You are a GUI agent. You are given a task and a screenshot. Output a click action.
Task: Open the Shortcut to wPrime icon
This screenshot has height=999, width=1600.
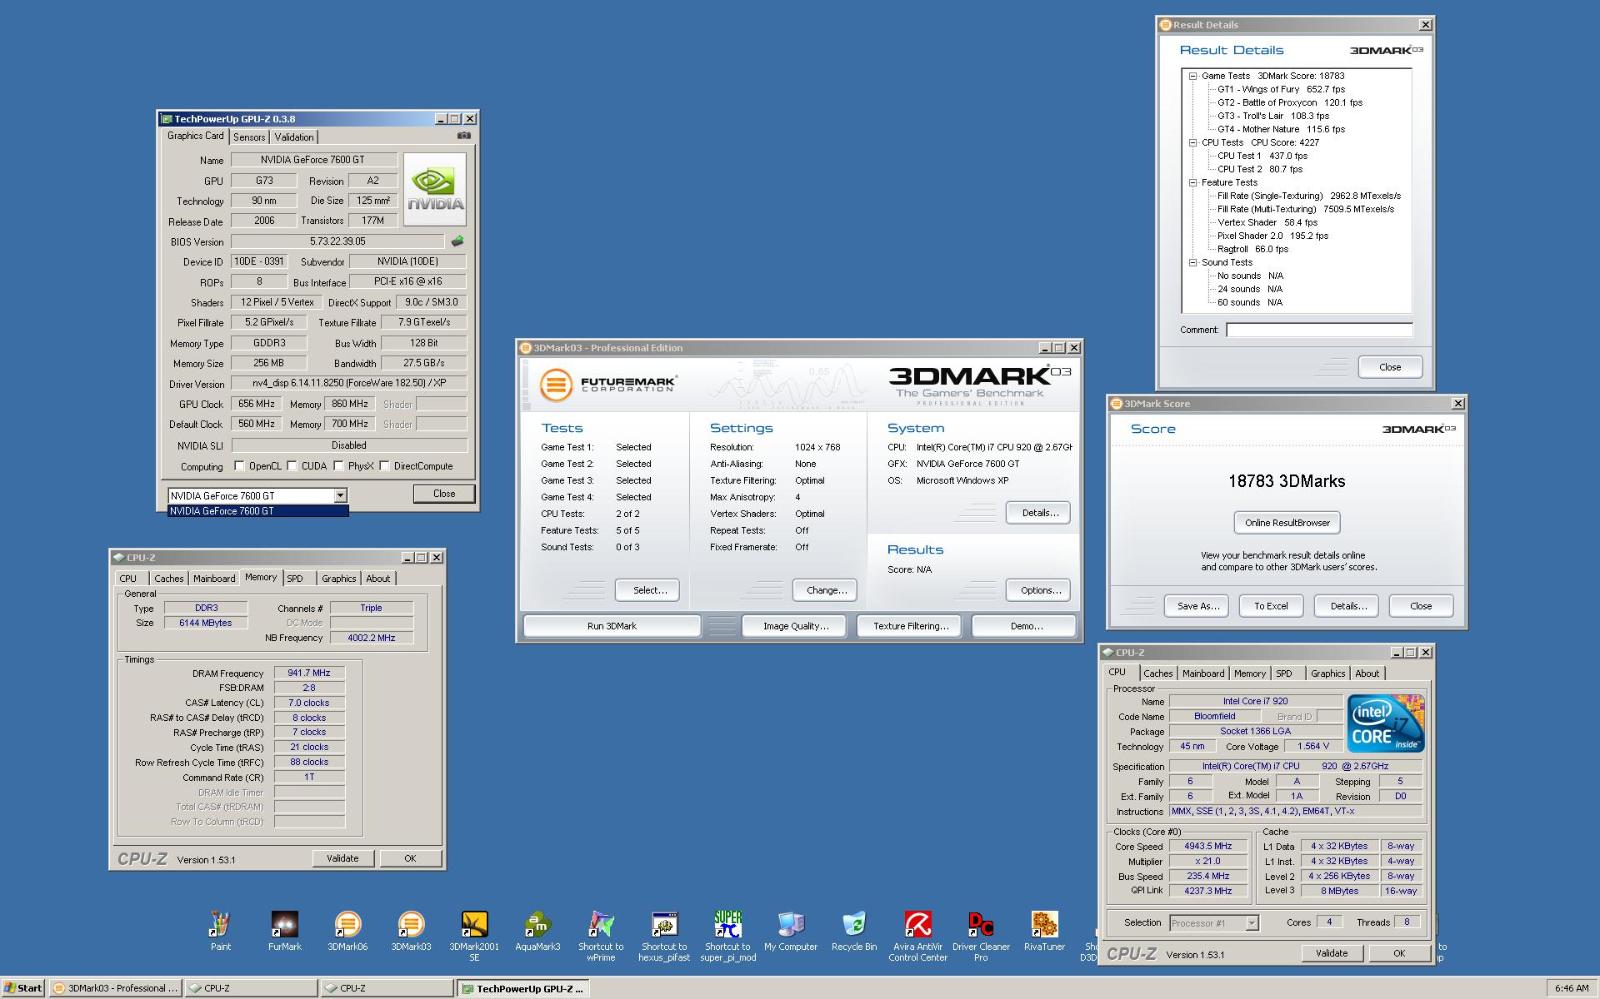pos(600,924)
